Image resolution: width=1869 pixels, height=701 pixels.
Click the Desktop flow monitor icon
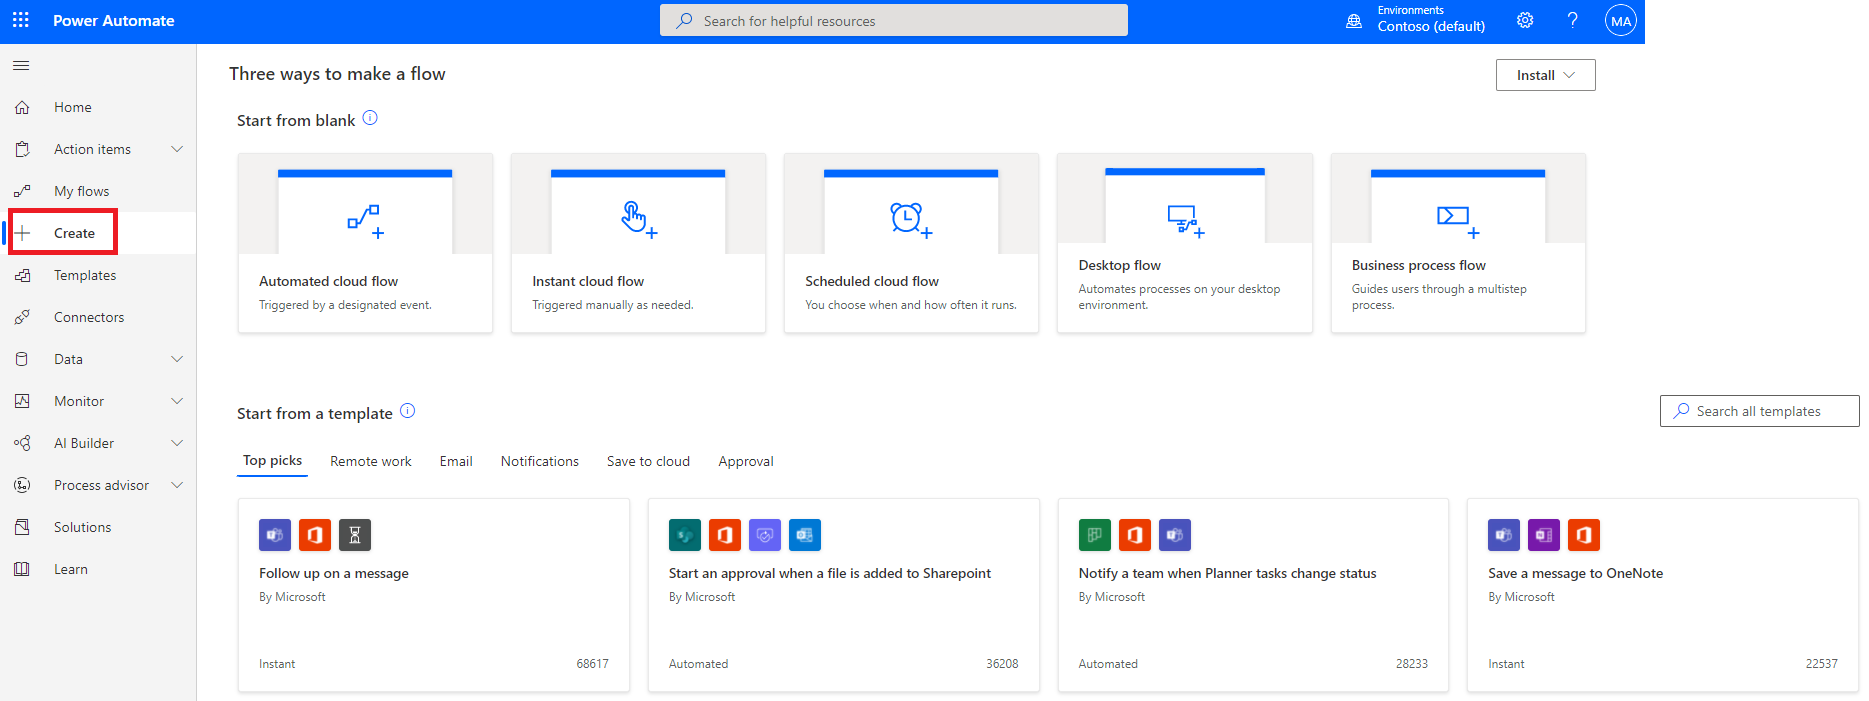1186,221
